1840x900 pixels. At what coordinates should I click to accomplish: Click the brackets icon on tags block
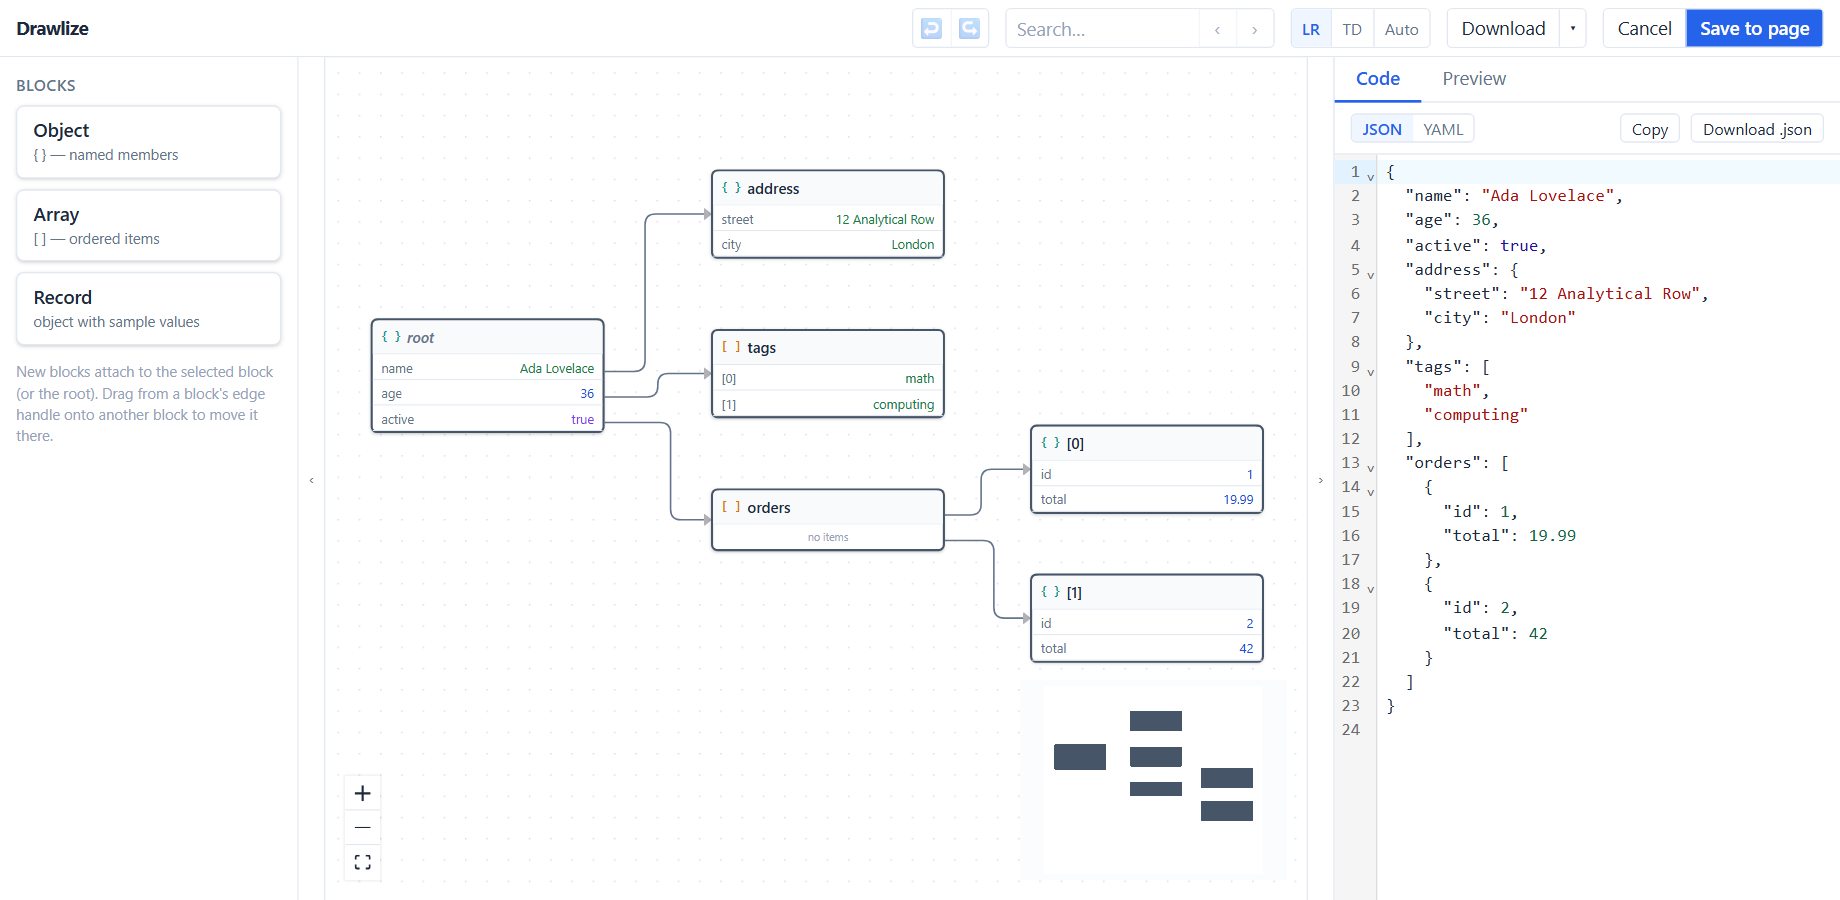point(731,347)
